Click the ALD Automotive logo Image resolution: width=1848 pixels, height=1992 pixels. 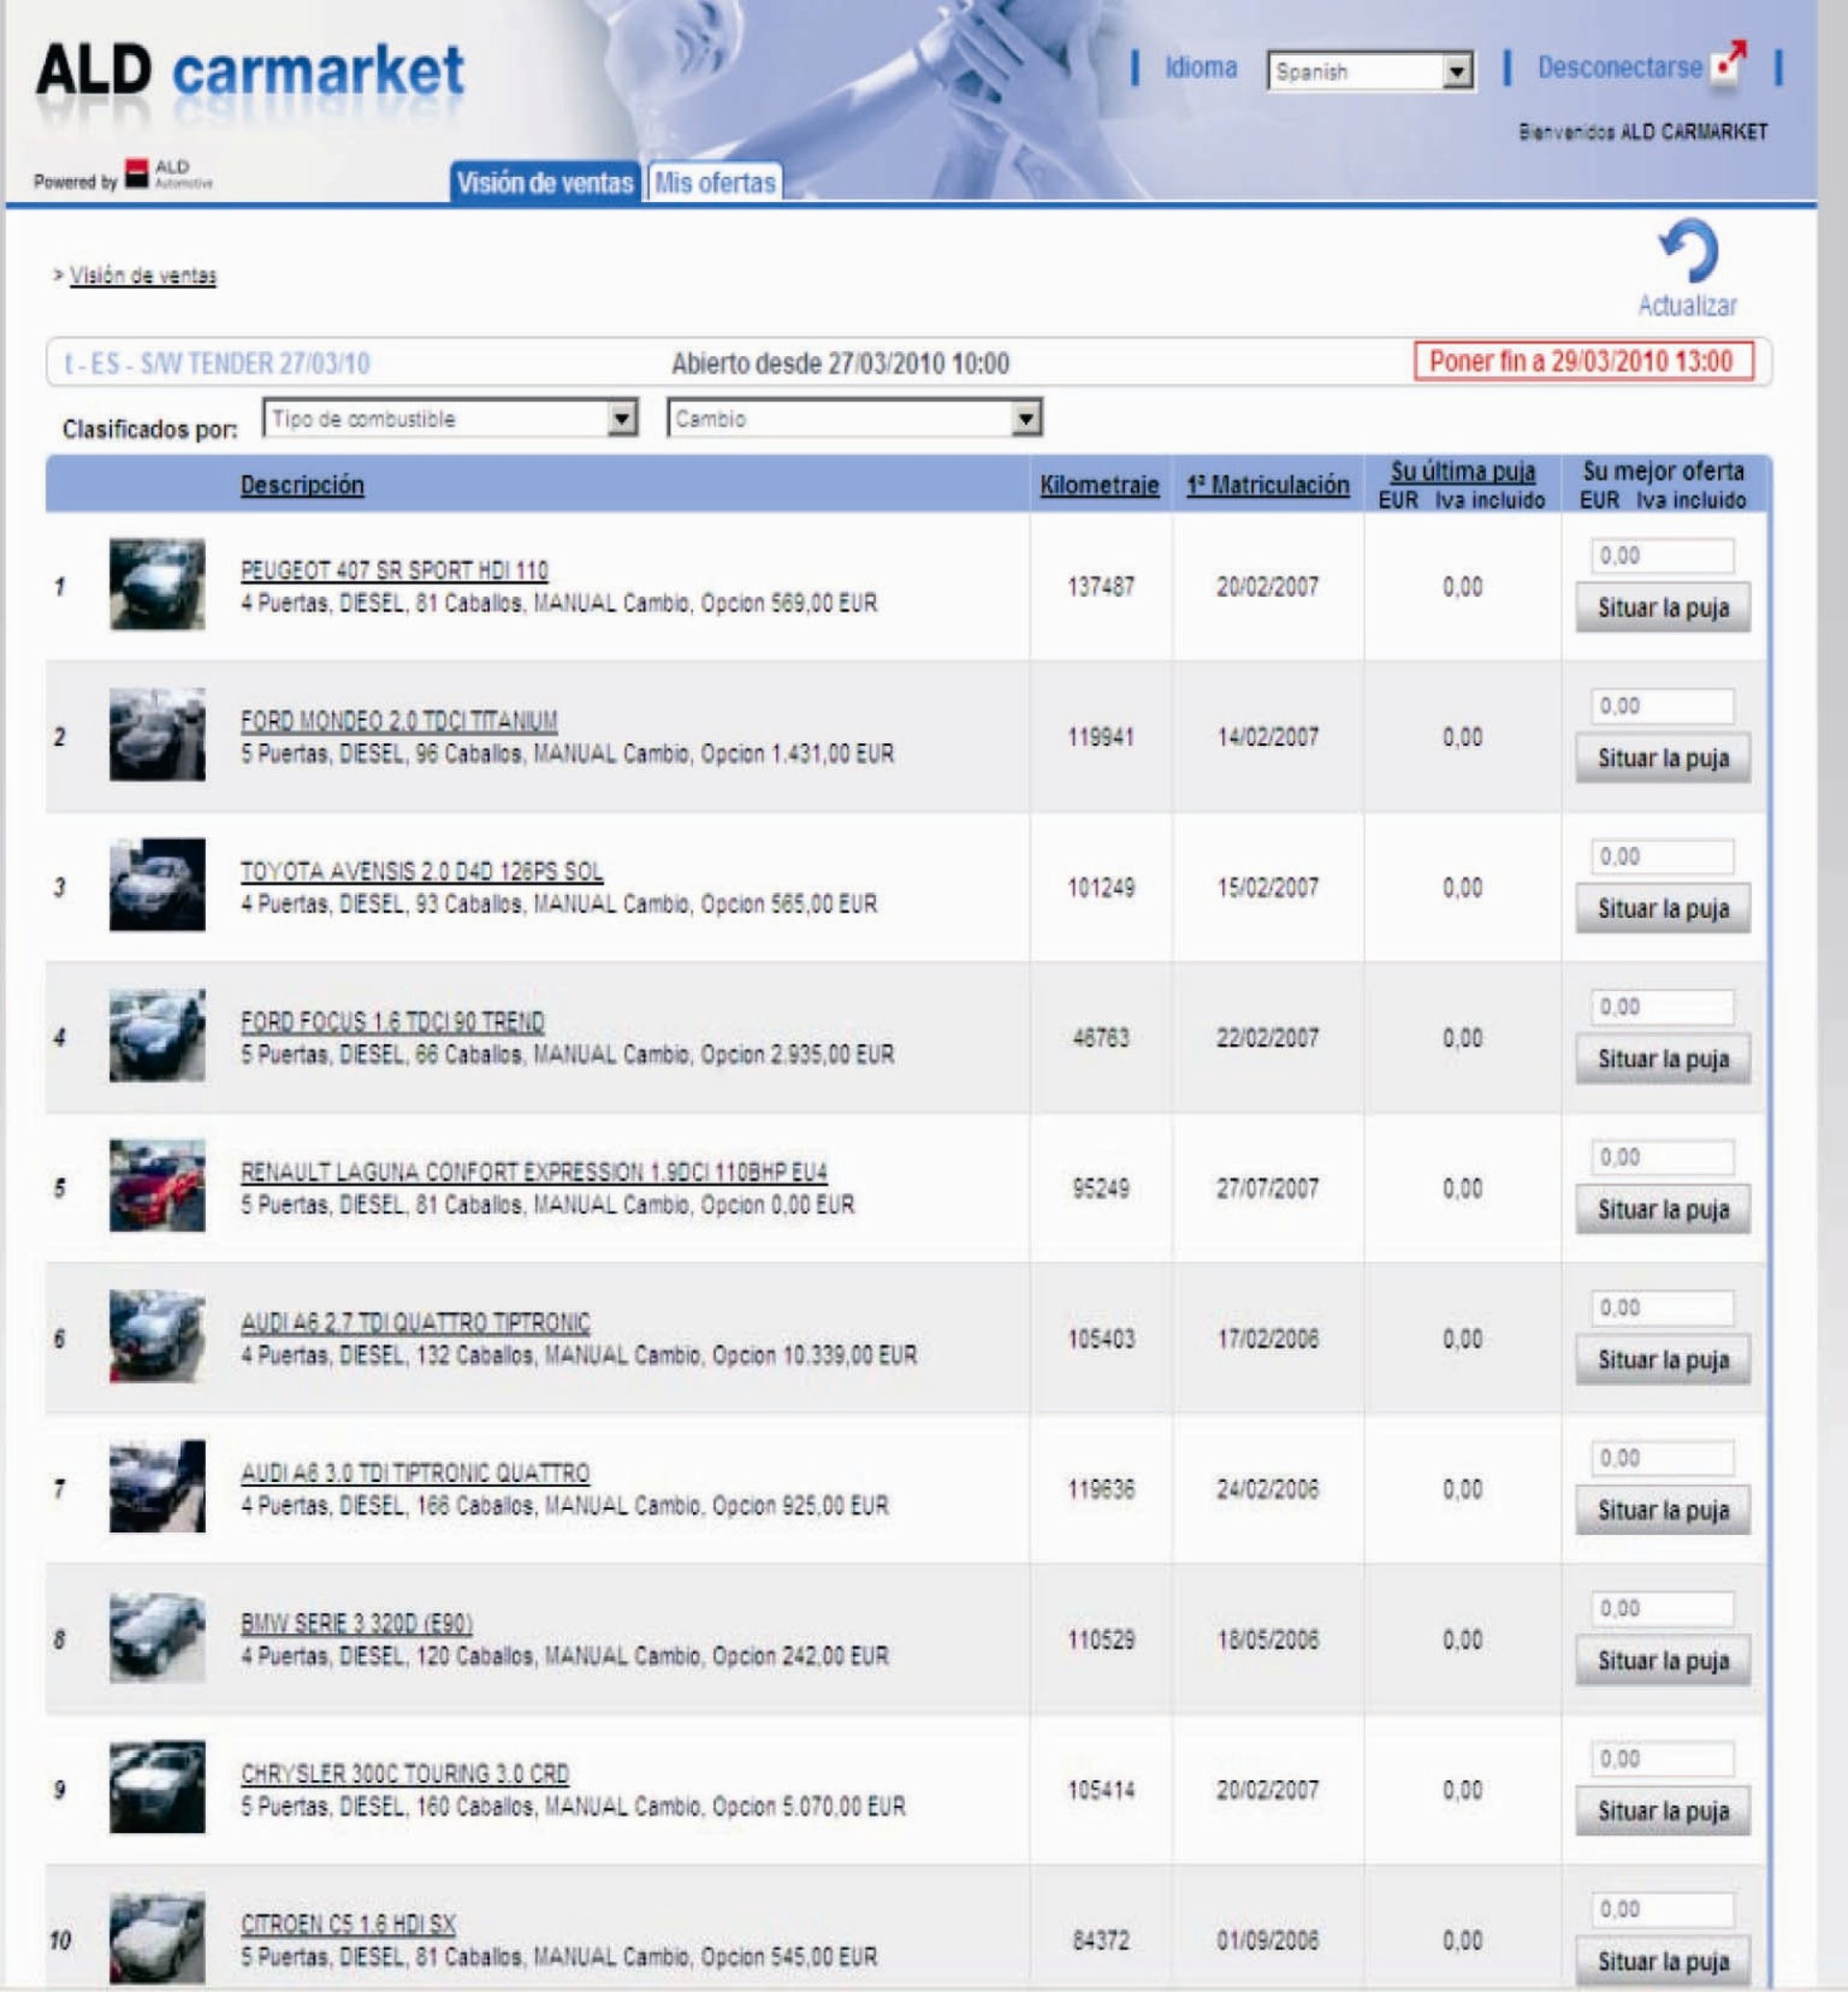[168, 174]
